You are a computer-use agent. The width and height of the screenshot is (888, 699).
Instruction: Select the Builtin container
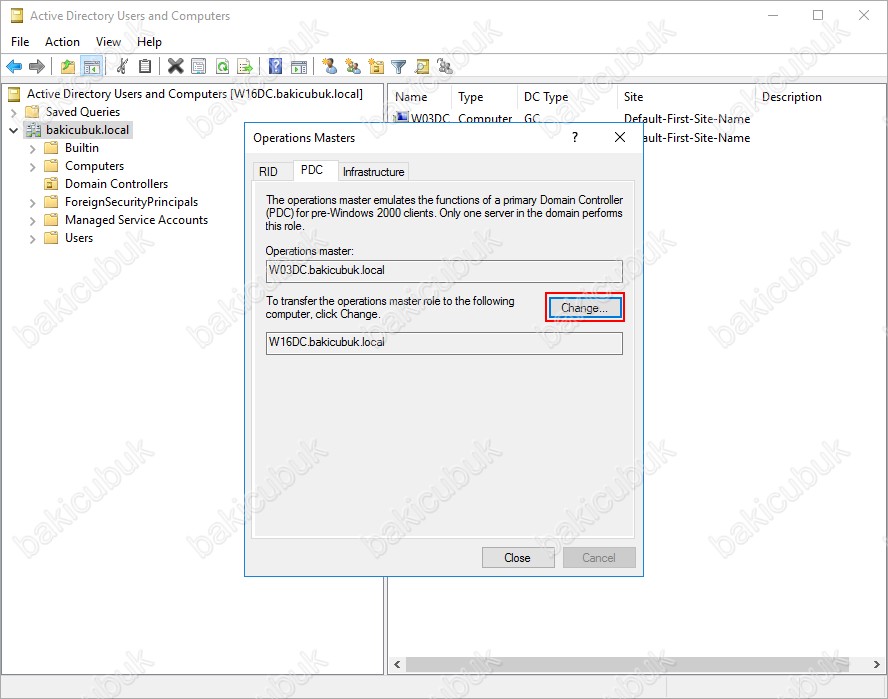82,148
